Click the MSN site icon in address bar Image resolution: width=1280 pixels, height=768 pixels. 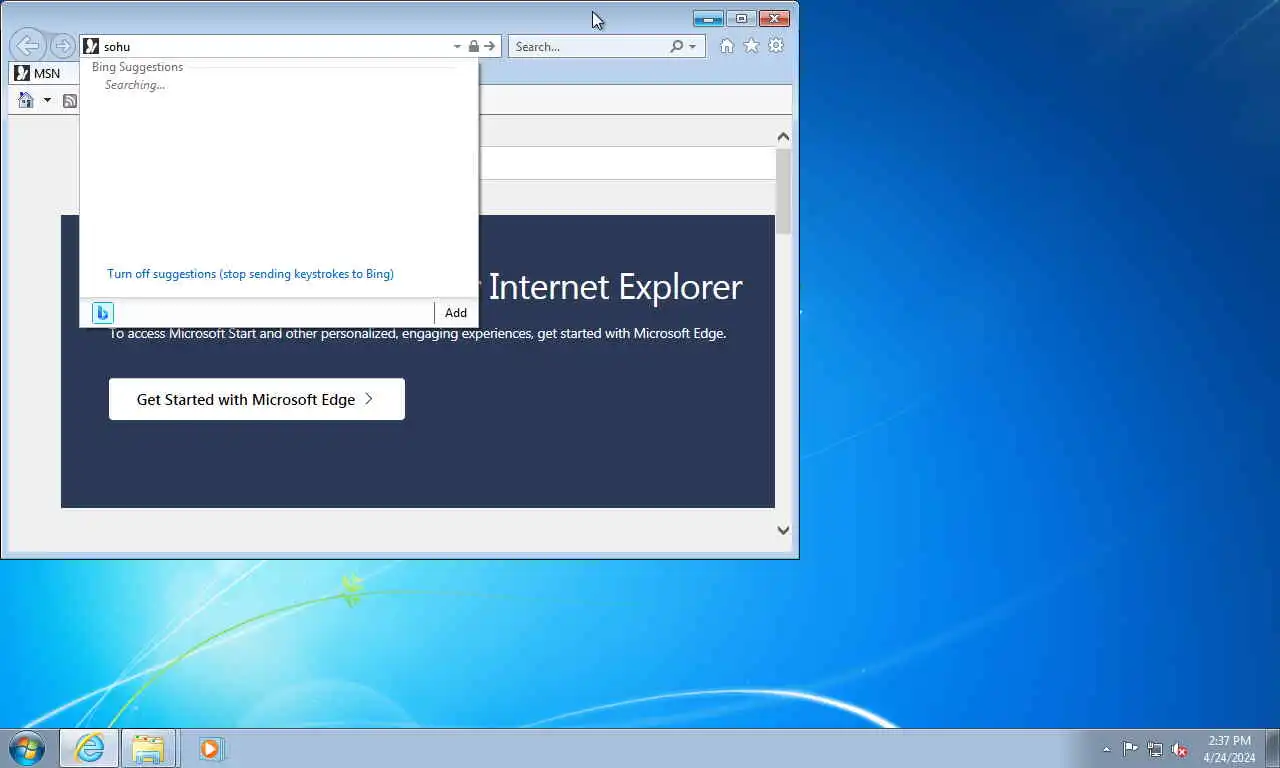(x=91, y=46)
